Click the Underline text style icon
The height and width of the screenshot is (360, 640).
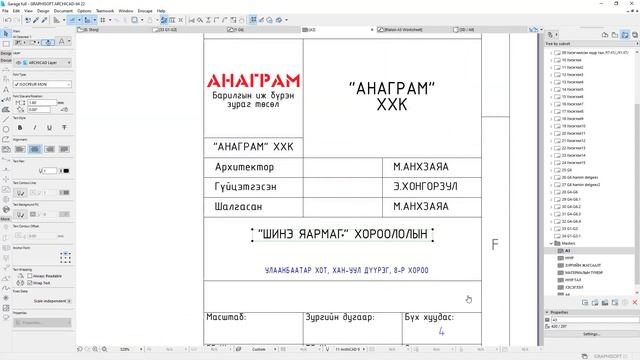49,128
